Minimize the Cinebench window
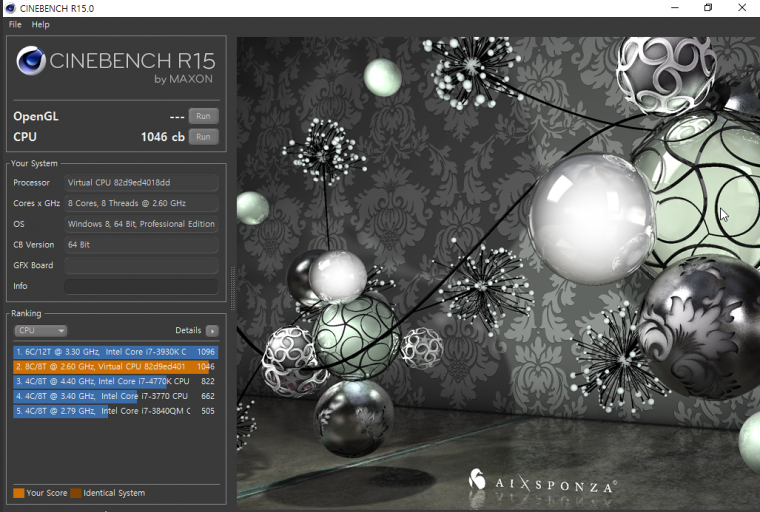 pos(675,8)
